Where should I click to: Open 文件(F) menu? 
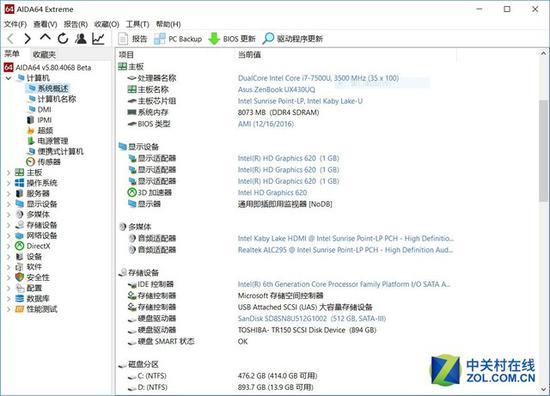15,24
